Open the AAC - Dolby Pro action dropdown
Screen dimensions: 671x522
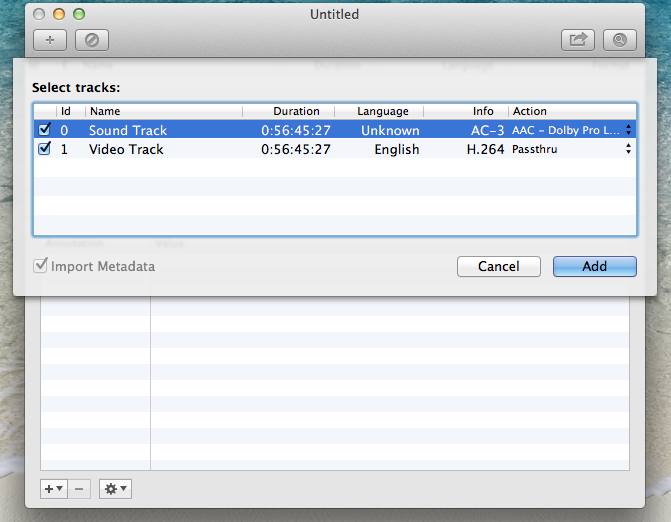click(x=571, y=130)
